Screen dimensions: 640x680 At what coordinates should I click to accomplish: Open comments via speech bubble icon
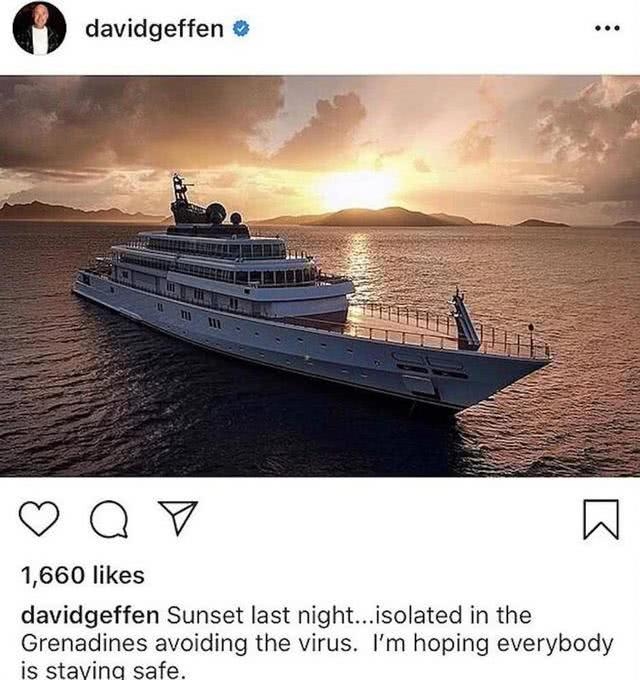point(109,519)
